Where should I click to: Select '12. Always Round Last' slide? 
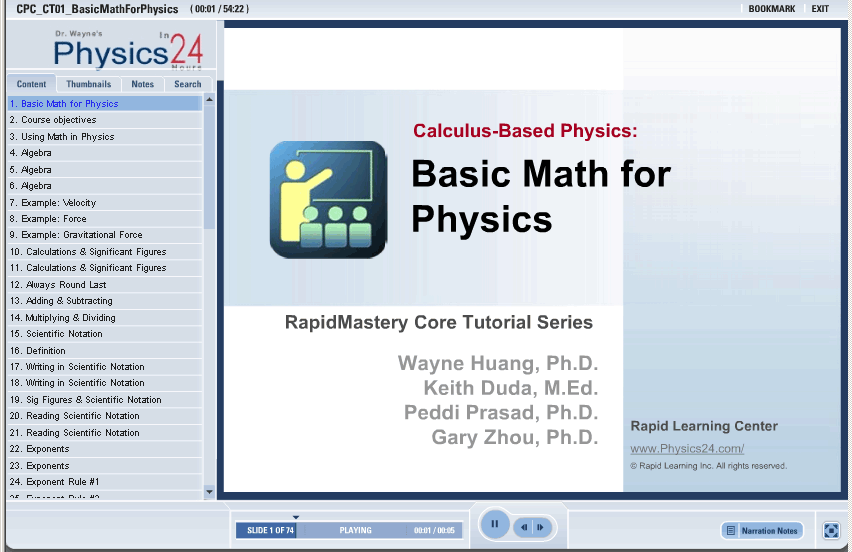coord(58,285)
